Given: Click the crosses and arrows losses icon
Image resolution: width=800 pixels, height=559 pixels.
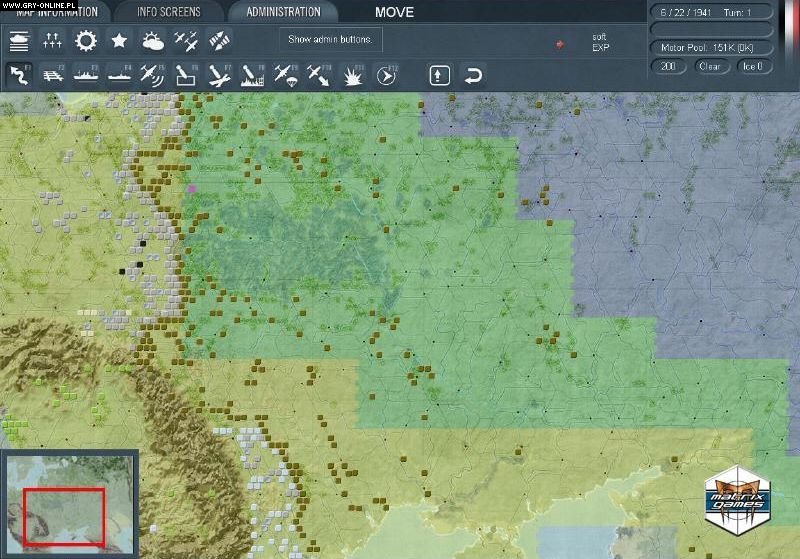Looking at the screenshot, I should coord(53,41).
